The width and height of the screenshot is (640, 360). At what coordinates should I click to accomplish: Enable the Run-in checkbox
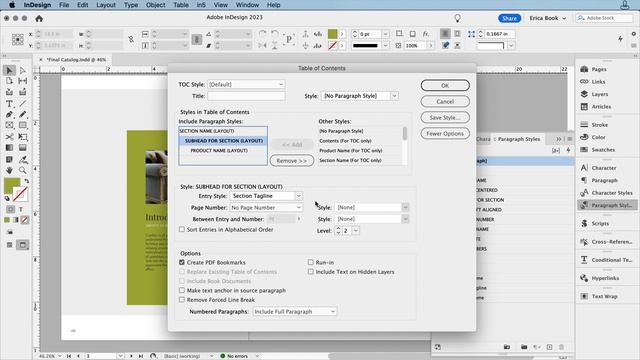(x=311, y=262)
